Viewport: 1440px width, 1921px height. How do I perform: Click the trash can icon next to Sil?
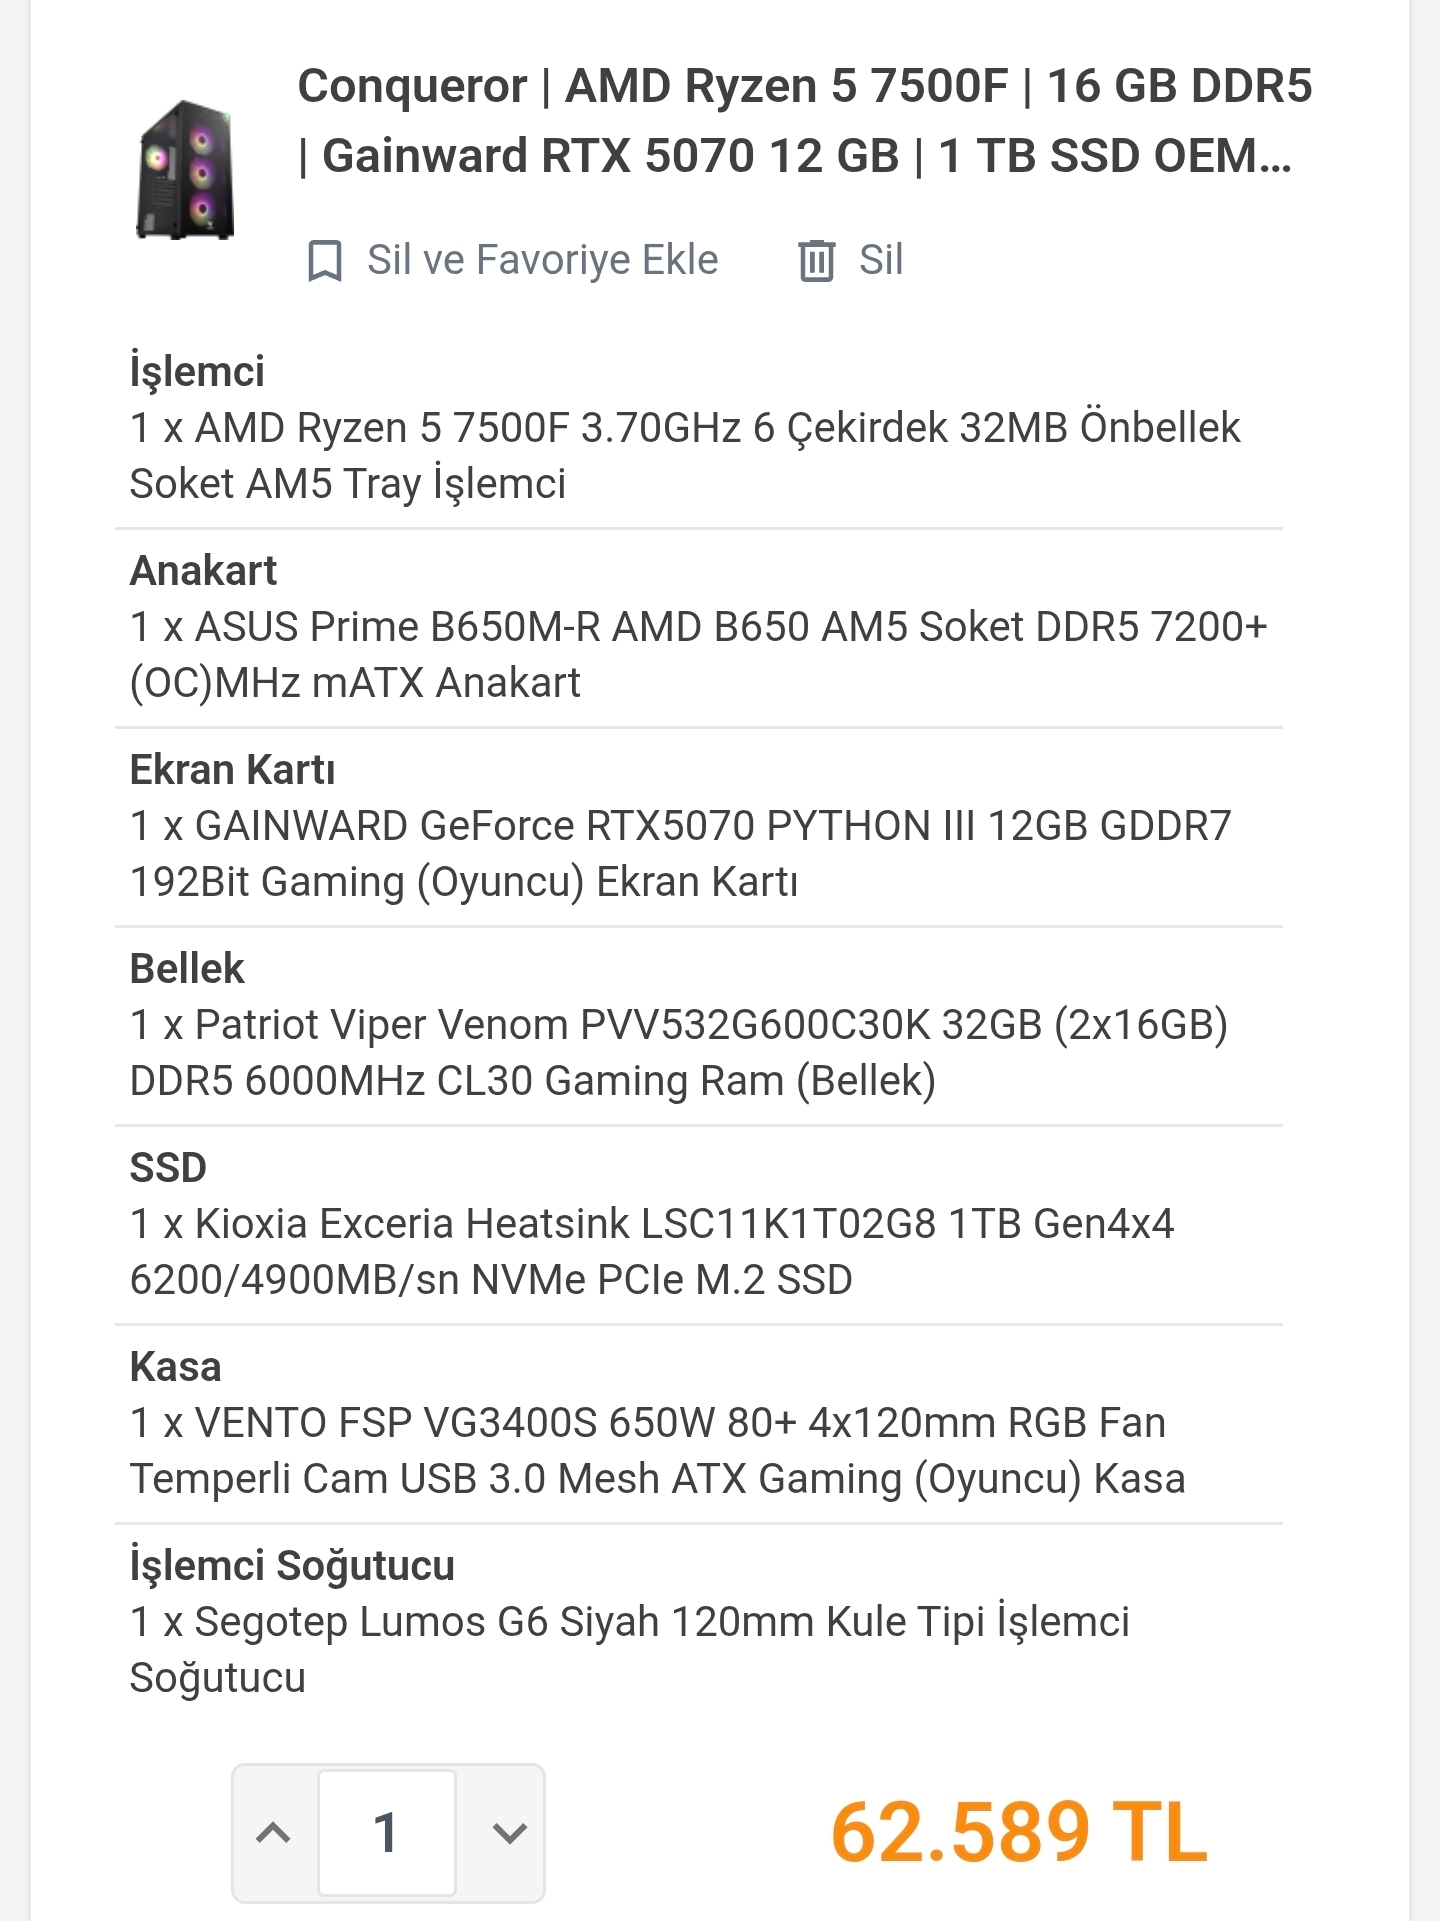coord(816,261)
